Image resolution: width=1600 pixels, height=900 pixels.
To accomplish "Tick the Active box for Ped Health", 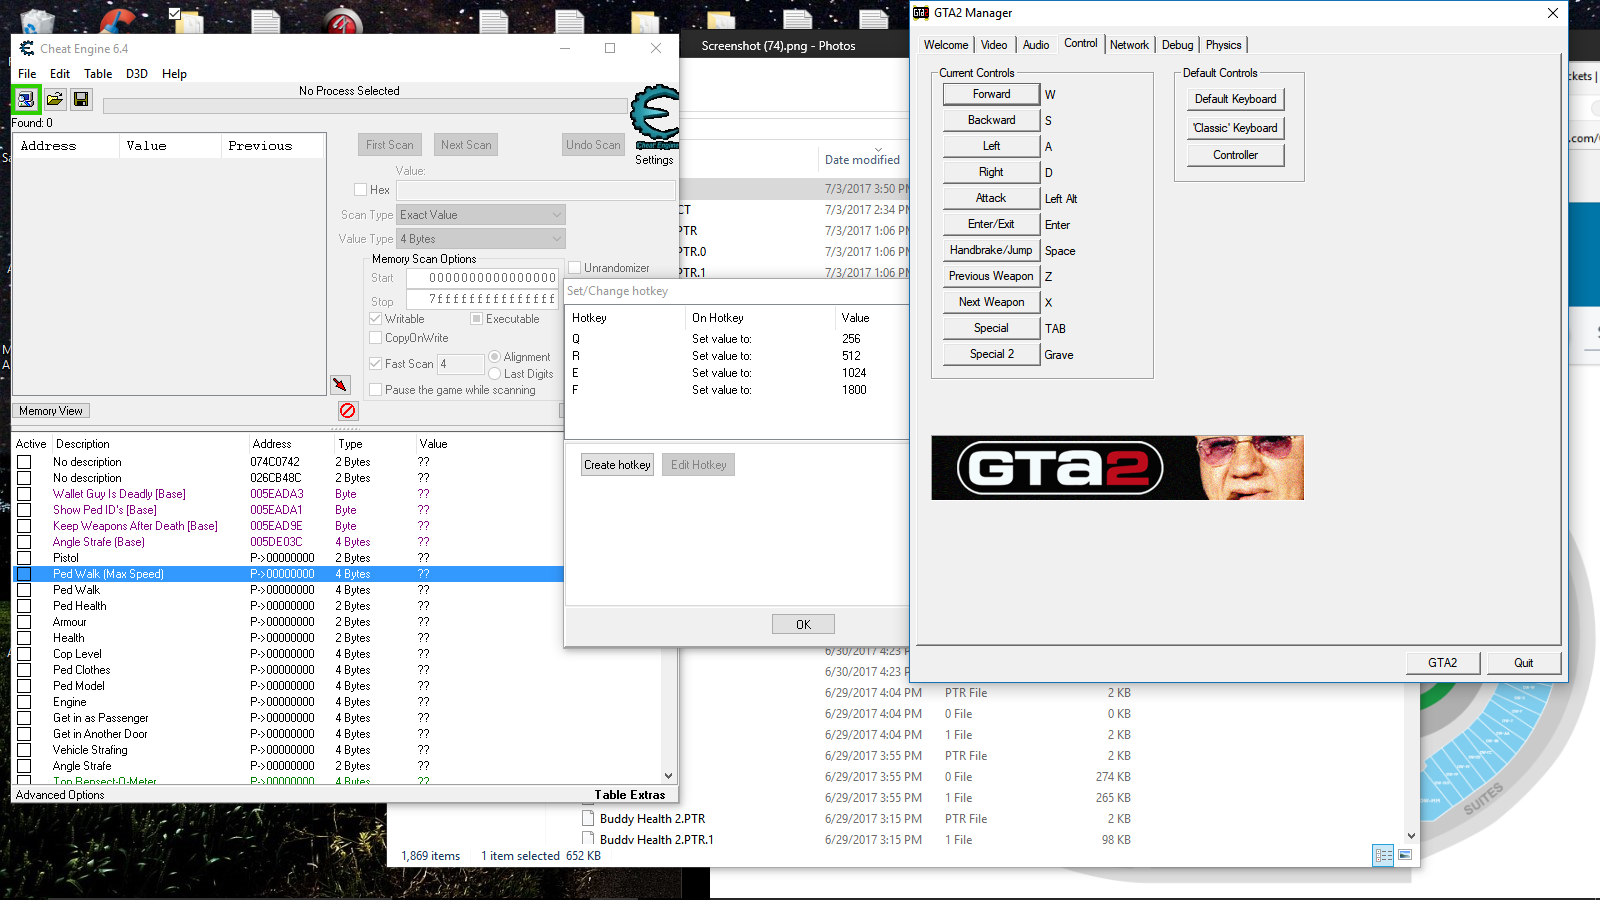I will (x=24, y=606).
